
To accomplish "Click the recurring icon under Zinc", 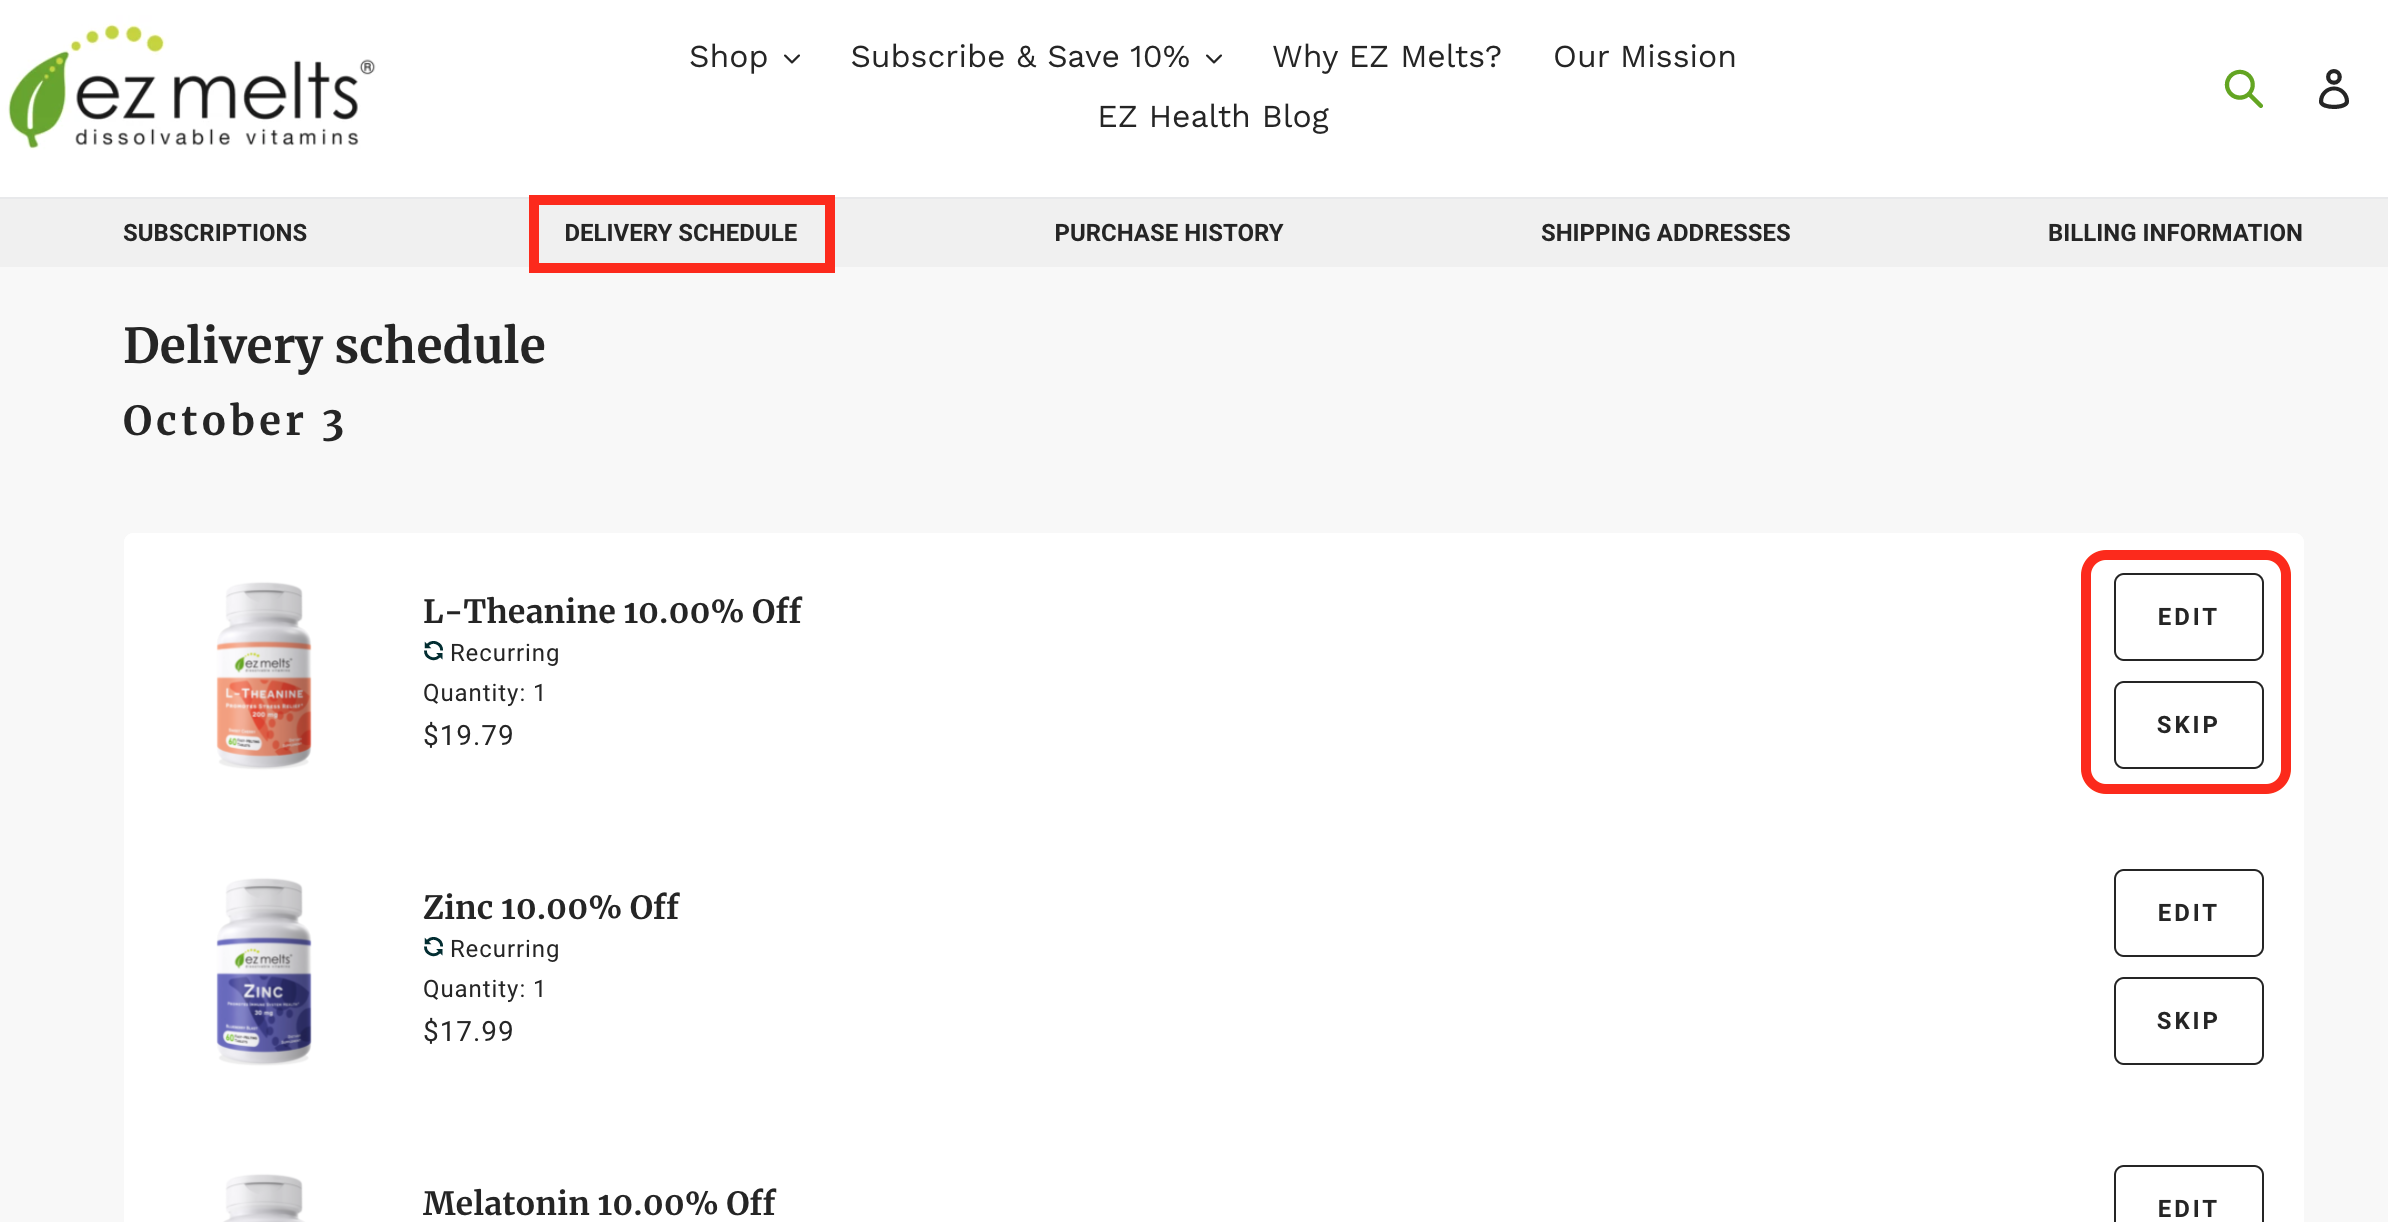I will pyautogui.click(x=433, y=947).
